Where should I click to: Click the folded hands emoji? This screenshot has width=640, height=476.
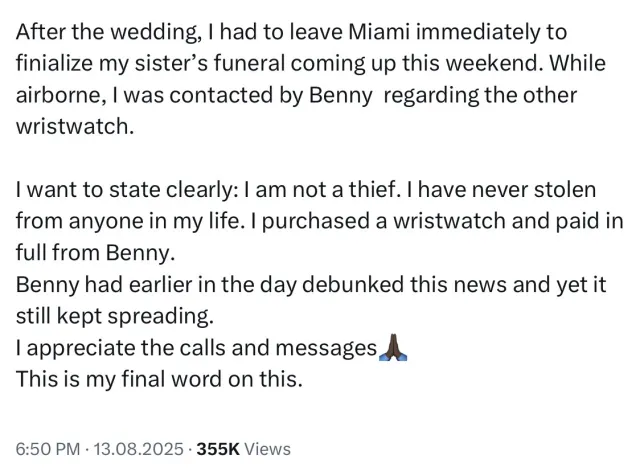(393, 348)
